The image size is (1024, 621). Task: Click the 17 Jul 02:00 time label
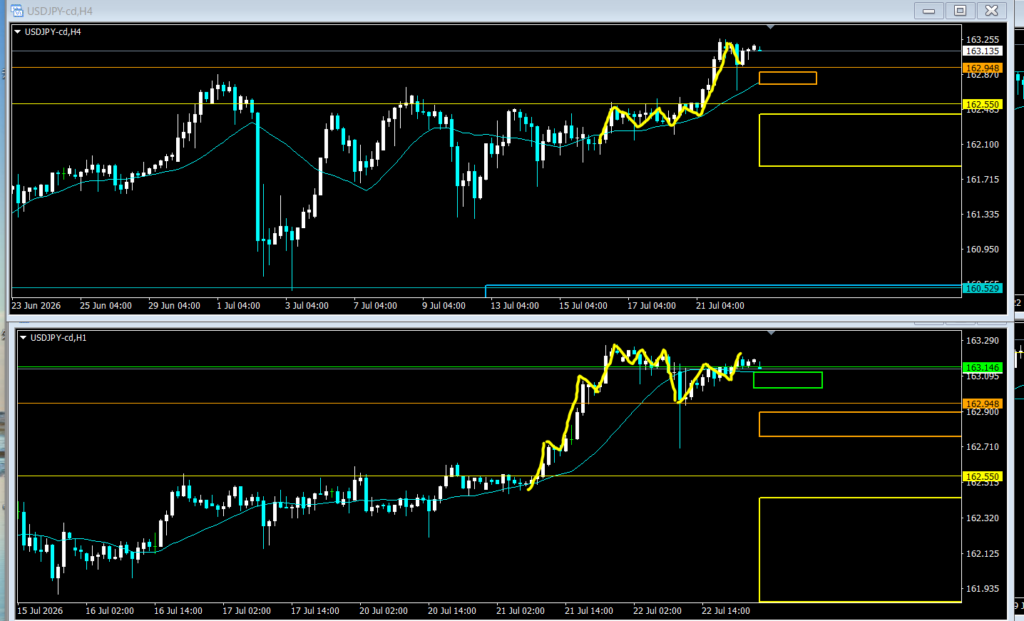tap(246, 611)
